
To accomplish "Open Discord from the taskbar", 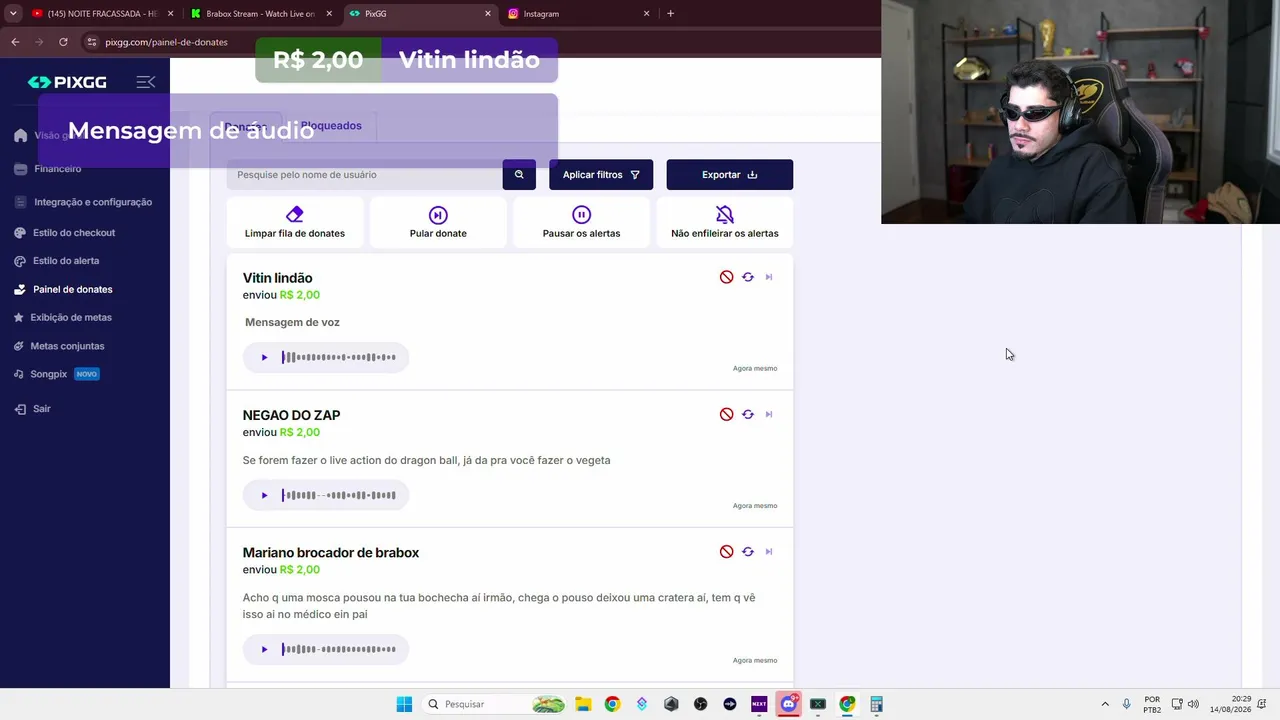I will (788, 704).
